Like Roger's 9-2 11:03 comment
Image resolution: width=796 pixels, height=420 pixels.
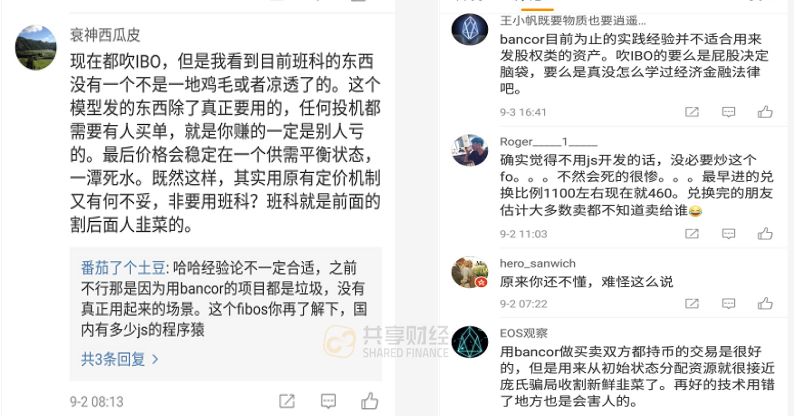(x=765, y=234)
